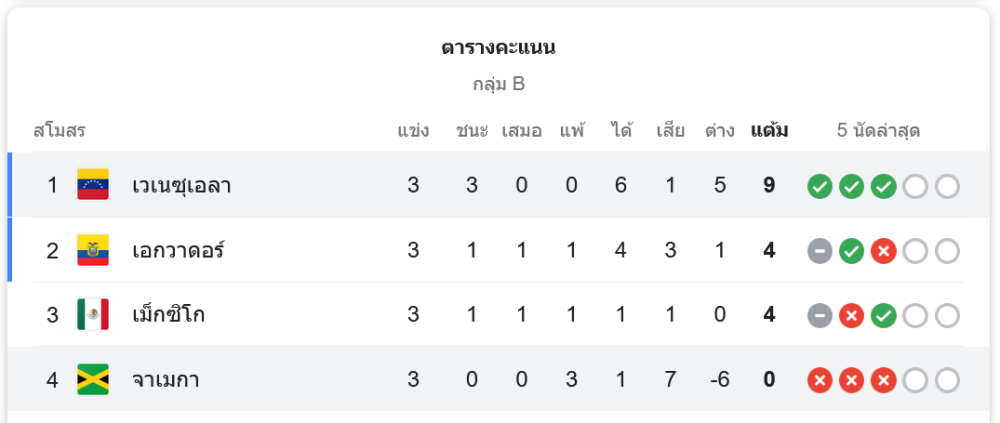The height and width of the screenshot is (423, 1000).
Task: Click Venezuela's last empty match circle
Action: coord(947,186)
